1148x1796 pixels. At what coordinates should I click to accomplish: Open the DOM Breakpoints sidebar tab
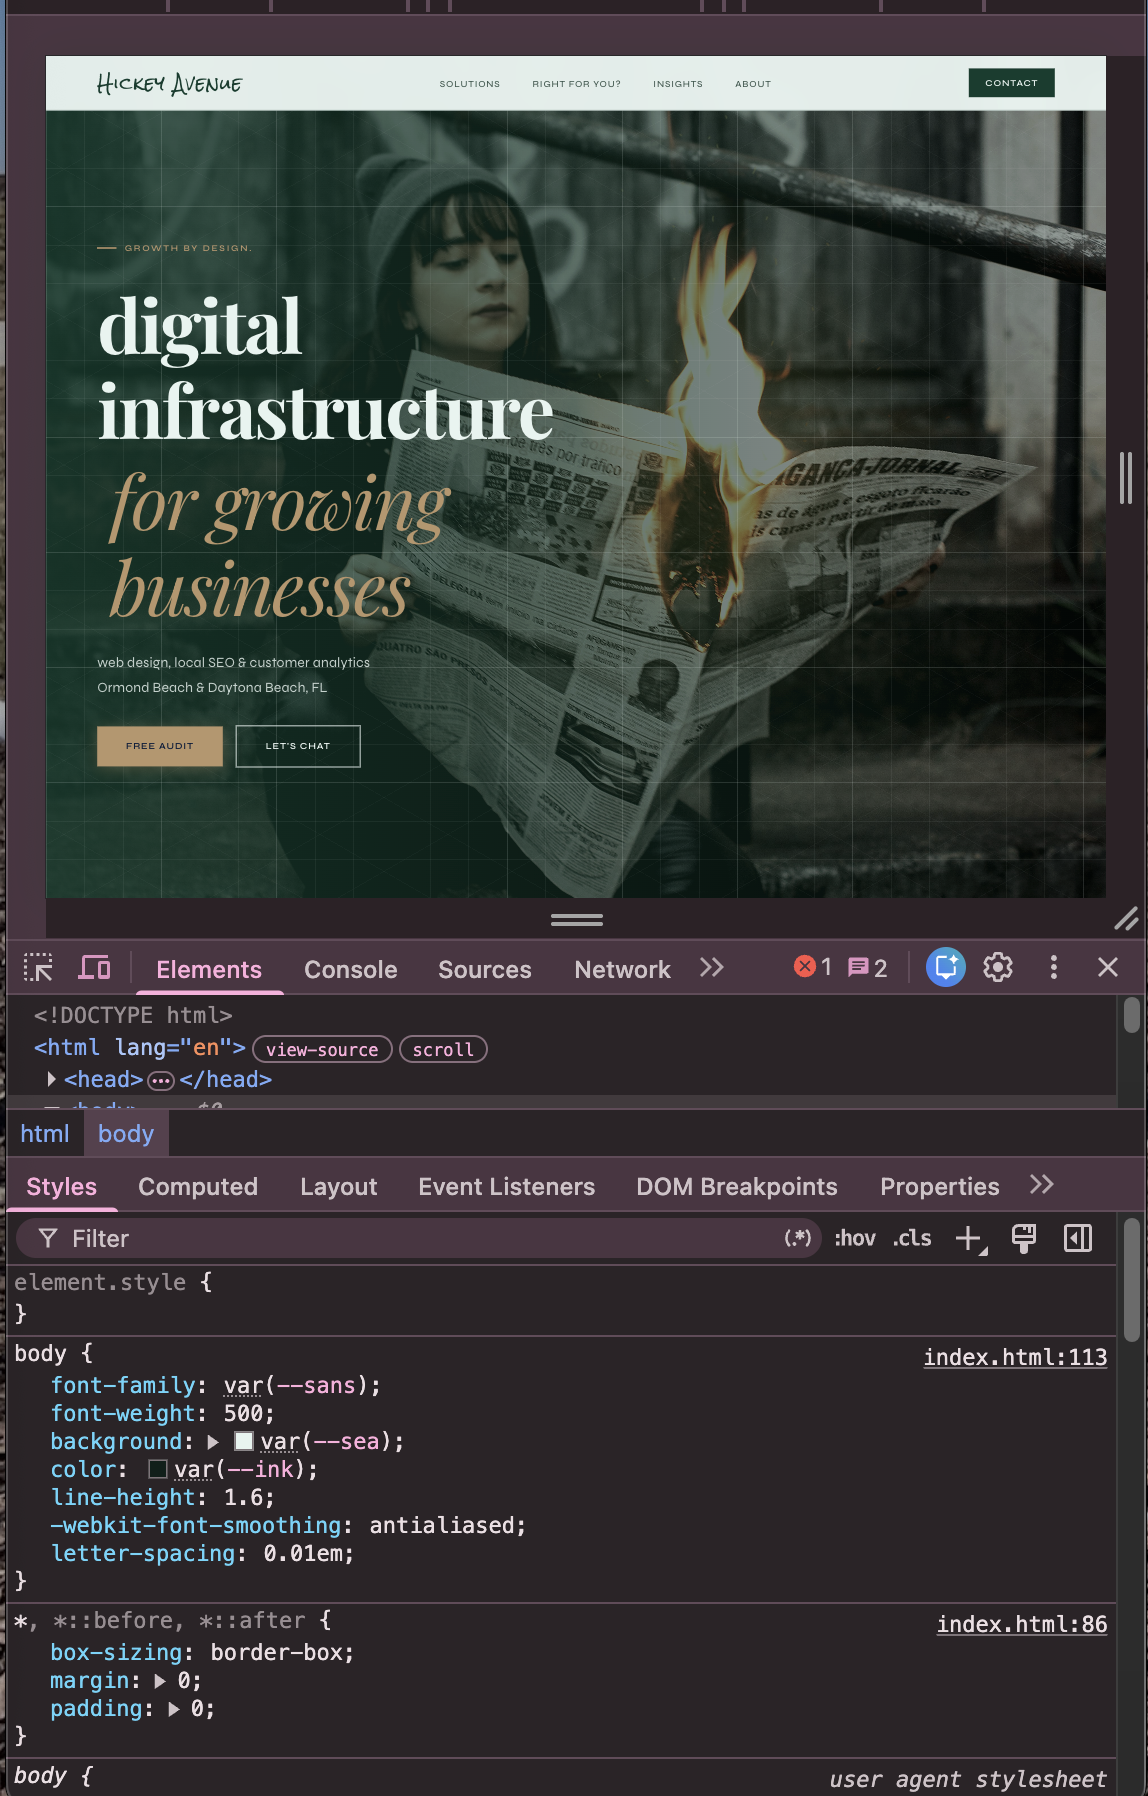(x=737, y=1186)
